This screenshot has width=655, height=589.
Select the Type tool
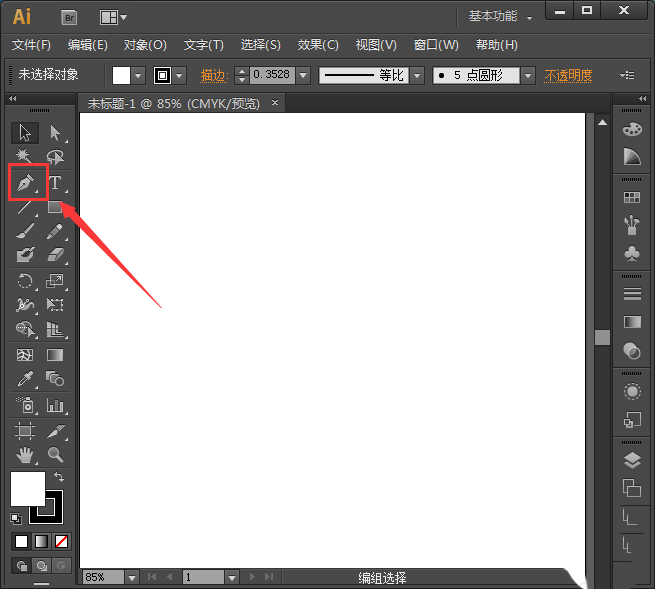55,182
